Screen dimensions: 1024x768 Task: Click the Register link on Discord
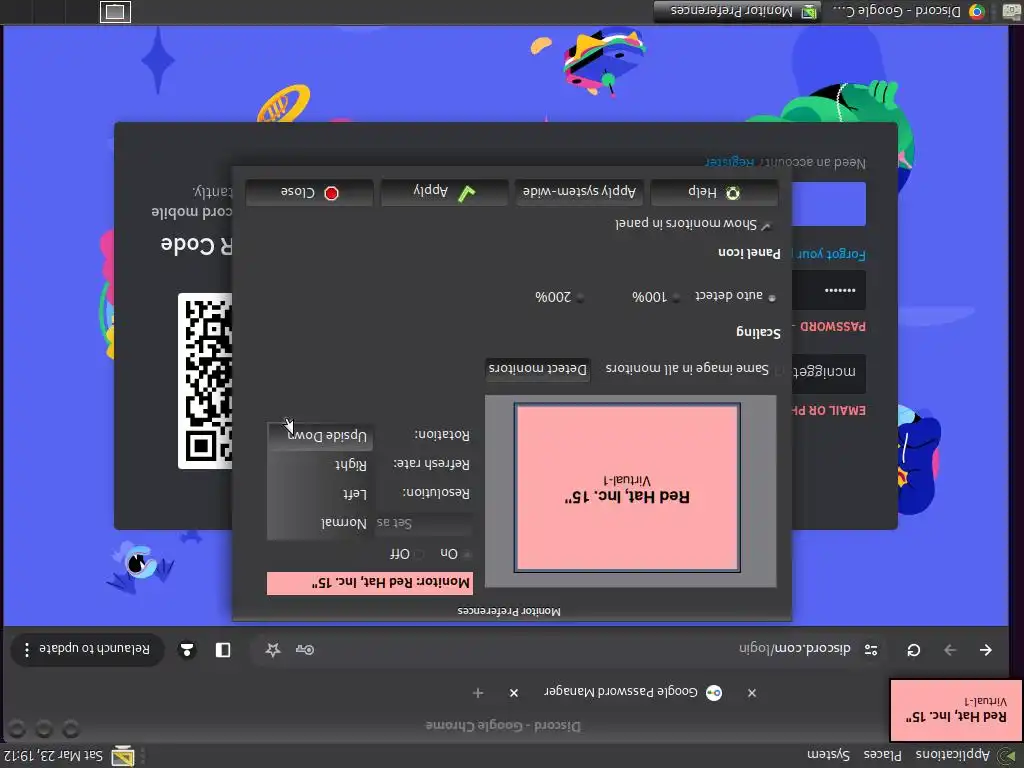(x=730, y=162)
